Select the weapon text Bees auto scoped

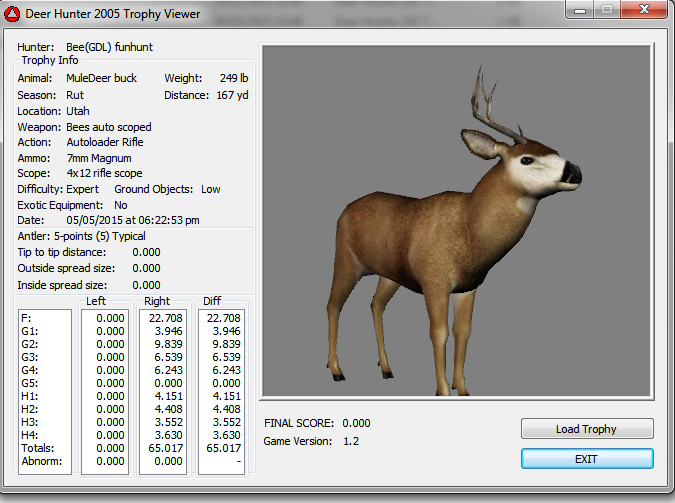(110, 127)
